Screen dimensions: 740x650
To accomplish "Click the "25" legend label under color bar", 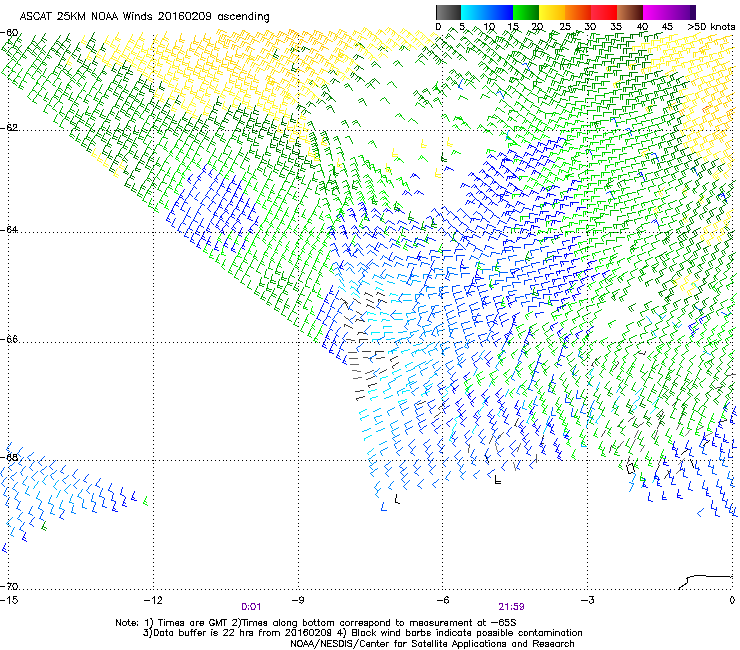I will pyautogui.click(x=564, y=27).
